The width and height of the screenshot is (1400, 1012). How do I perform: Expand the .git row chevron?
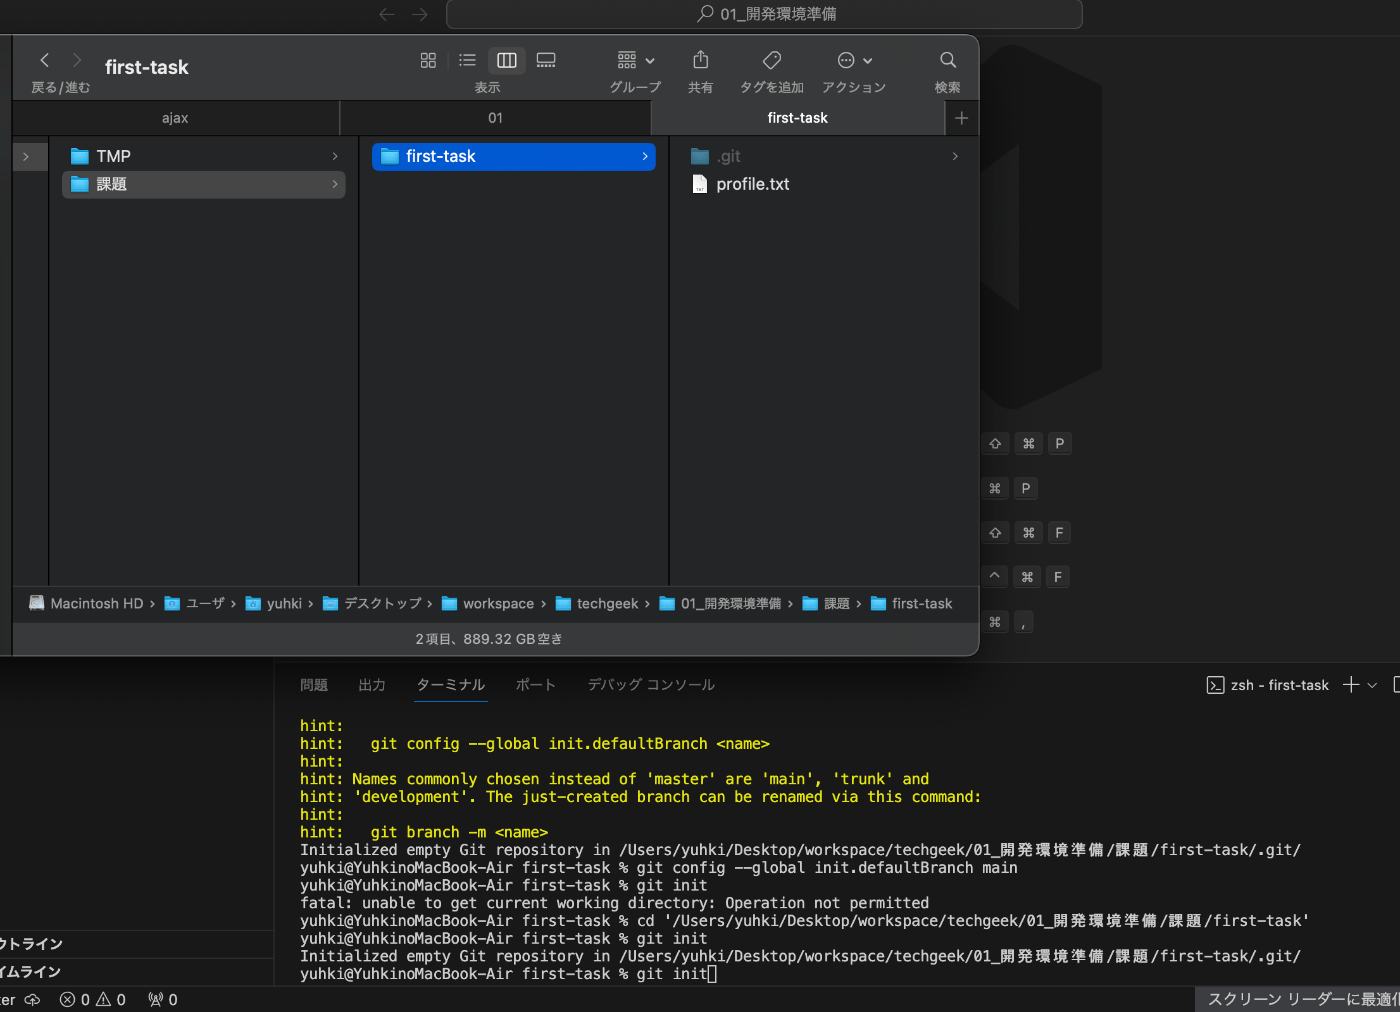pyautogui.click(x=955, y=156)
